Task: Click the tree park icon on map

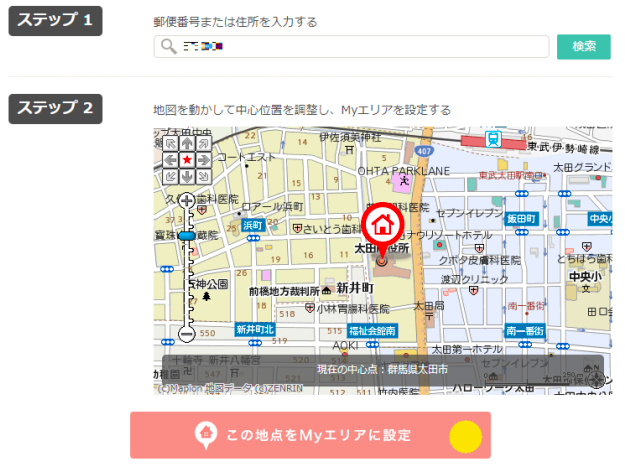Action: click(206, 296)
